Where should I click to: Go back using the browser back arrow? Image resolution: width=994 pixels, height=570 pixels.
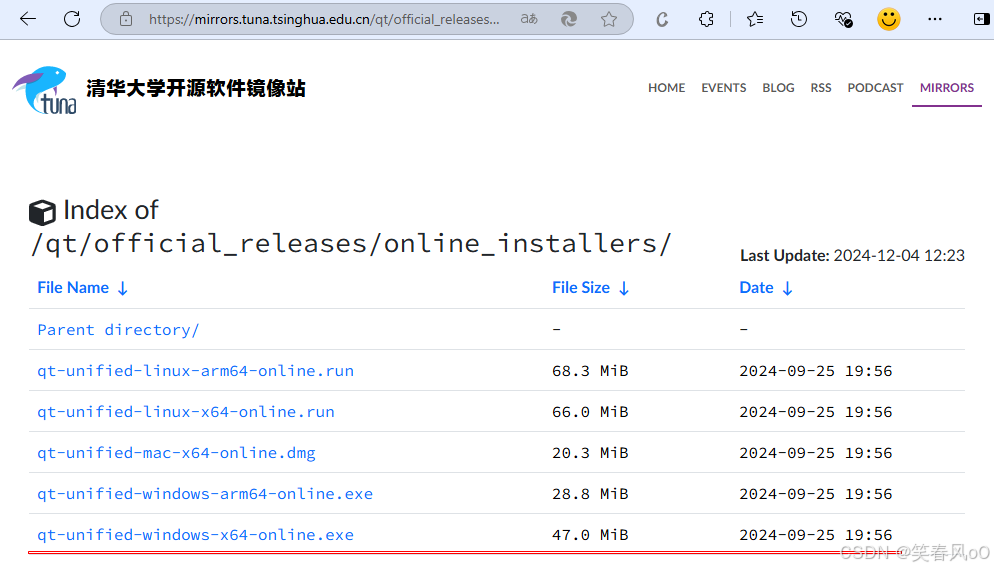coord(28,19)
